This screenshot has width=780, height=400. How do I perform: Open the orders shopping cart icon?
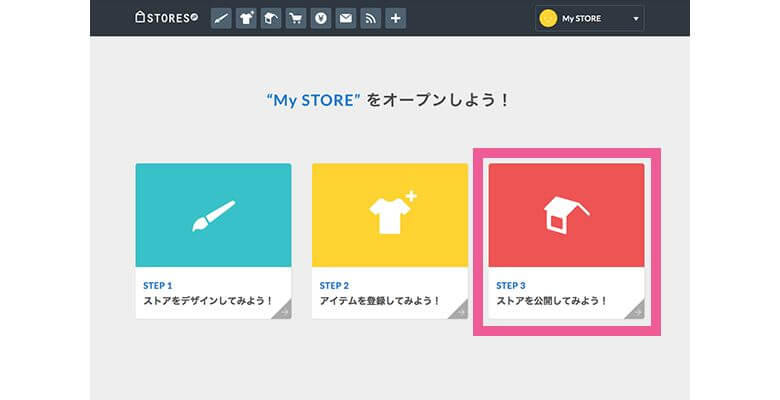click(296, 18)
